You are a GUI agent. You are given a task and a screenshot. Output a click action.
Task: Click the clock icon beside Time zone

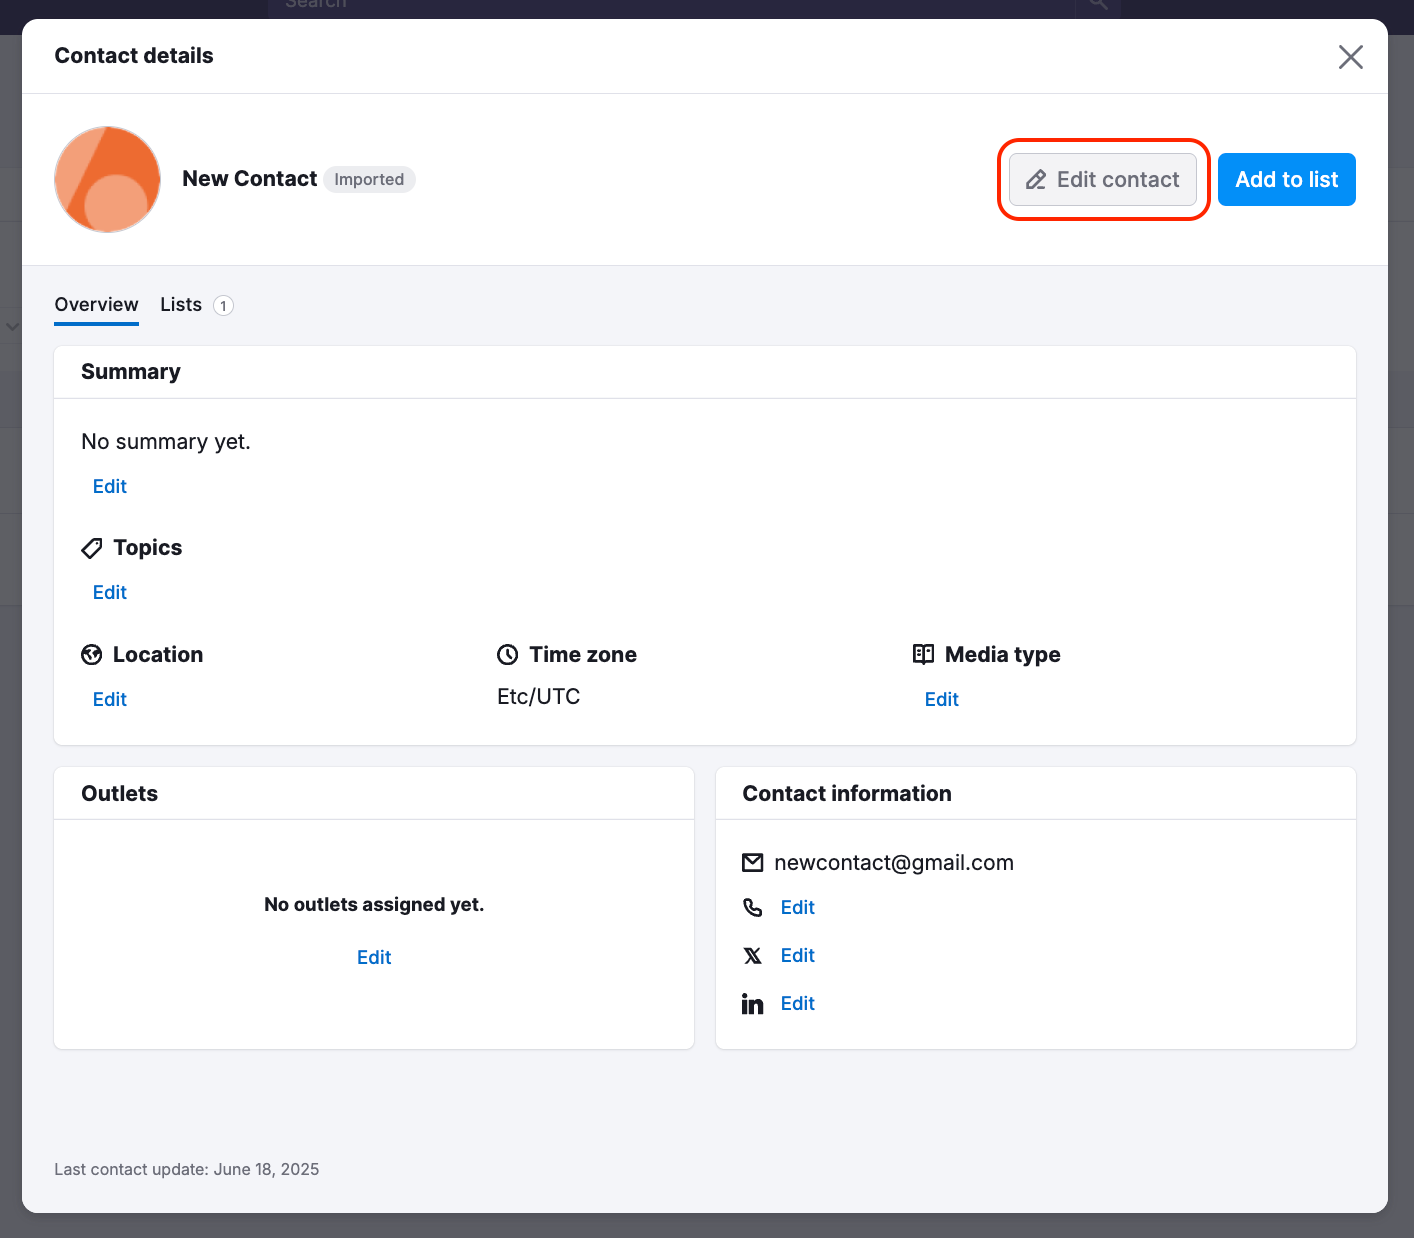pos(507,654)
